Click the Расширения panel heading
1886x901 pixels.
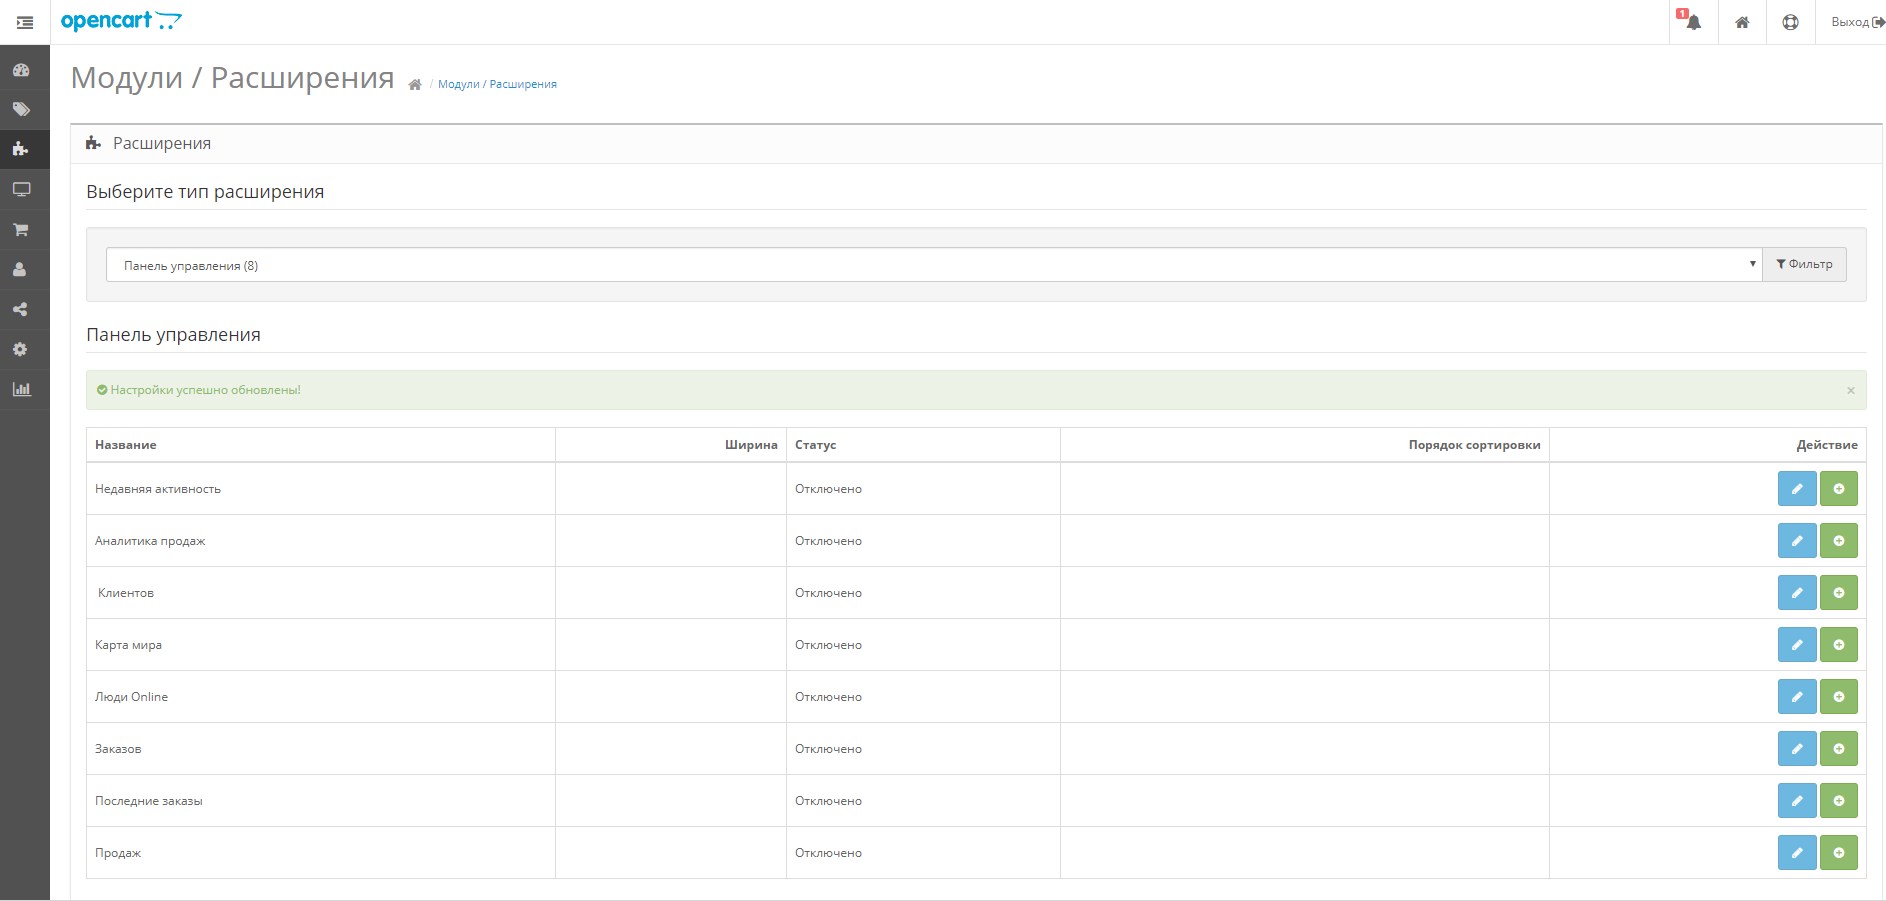click(162, 144)
